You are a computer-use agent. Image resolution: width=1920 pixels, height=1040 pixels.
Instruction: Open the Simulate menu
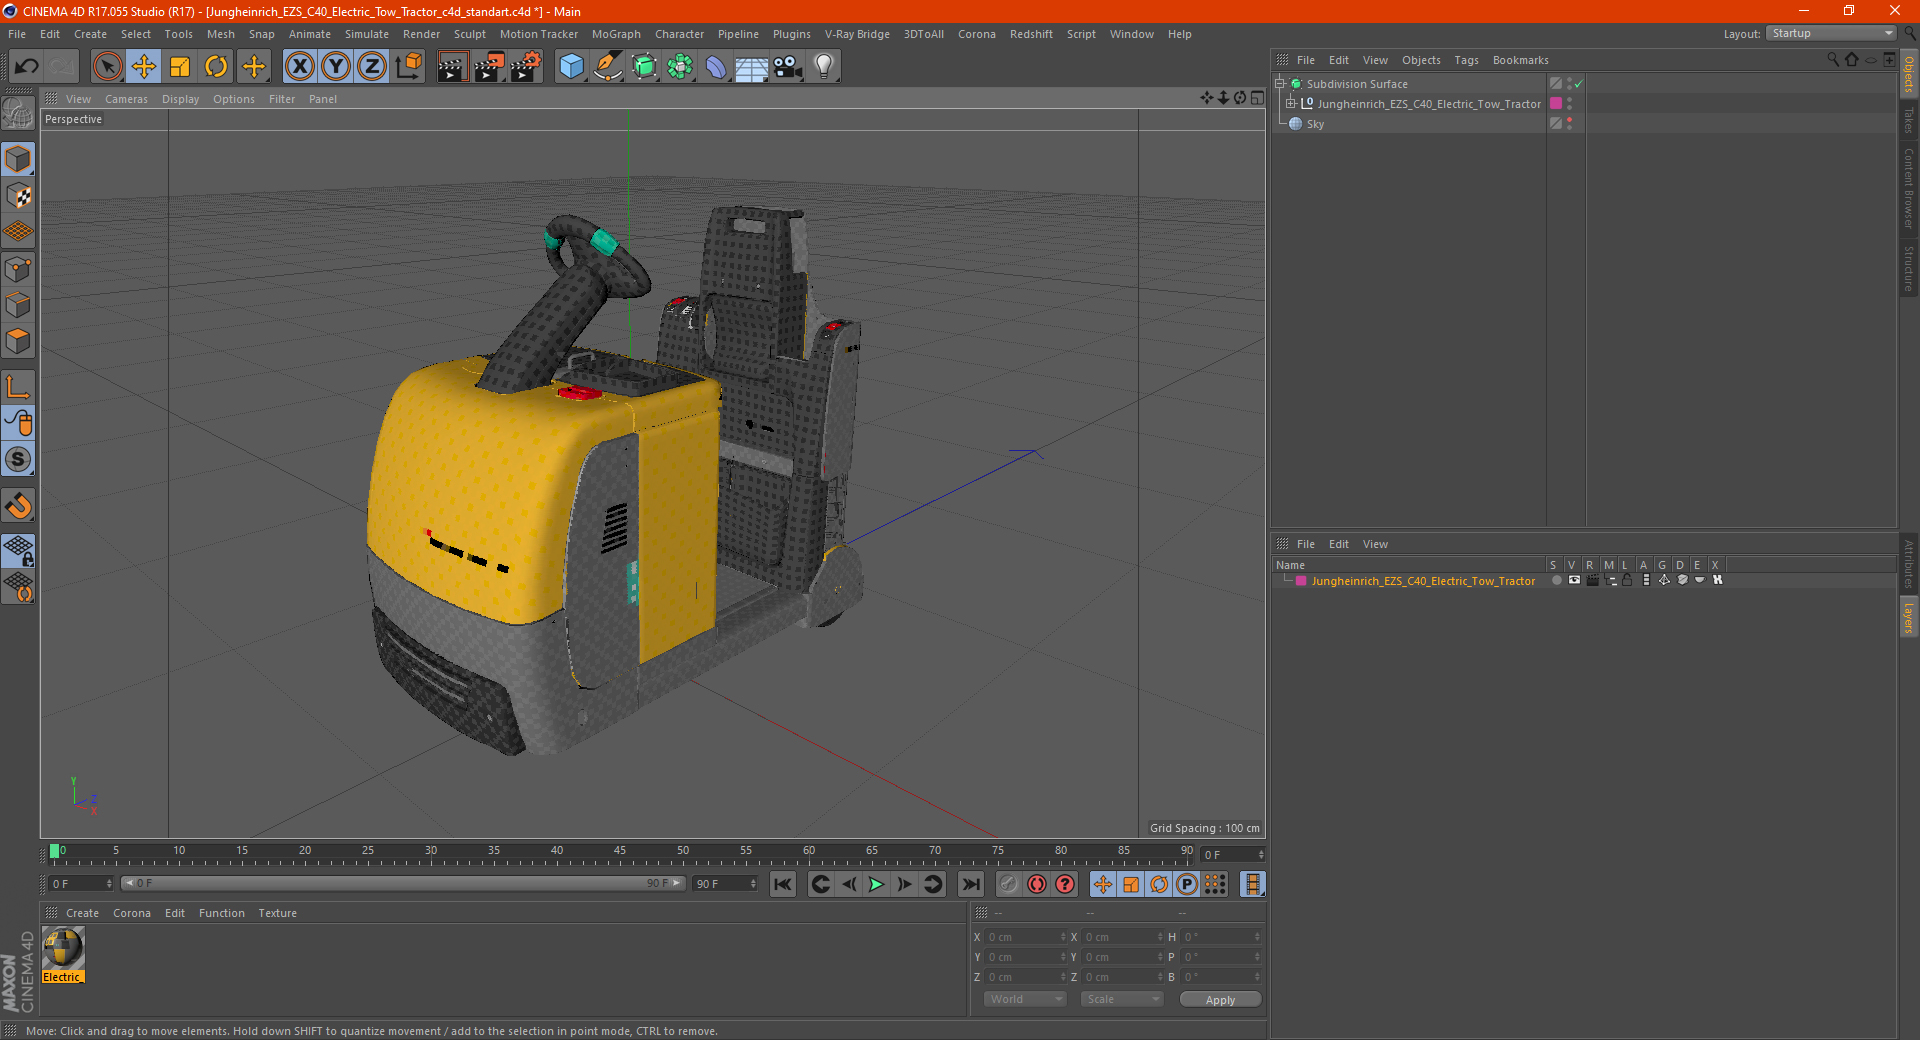[367, 34]
